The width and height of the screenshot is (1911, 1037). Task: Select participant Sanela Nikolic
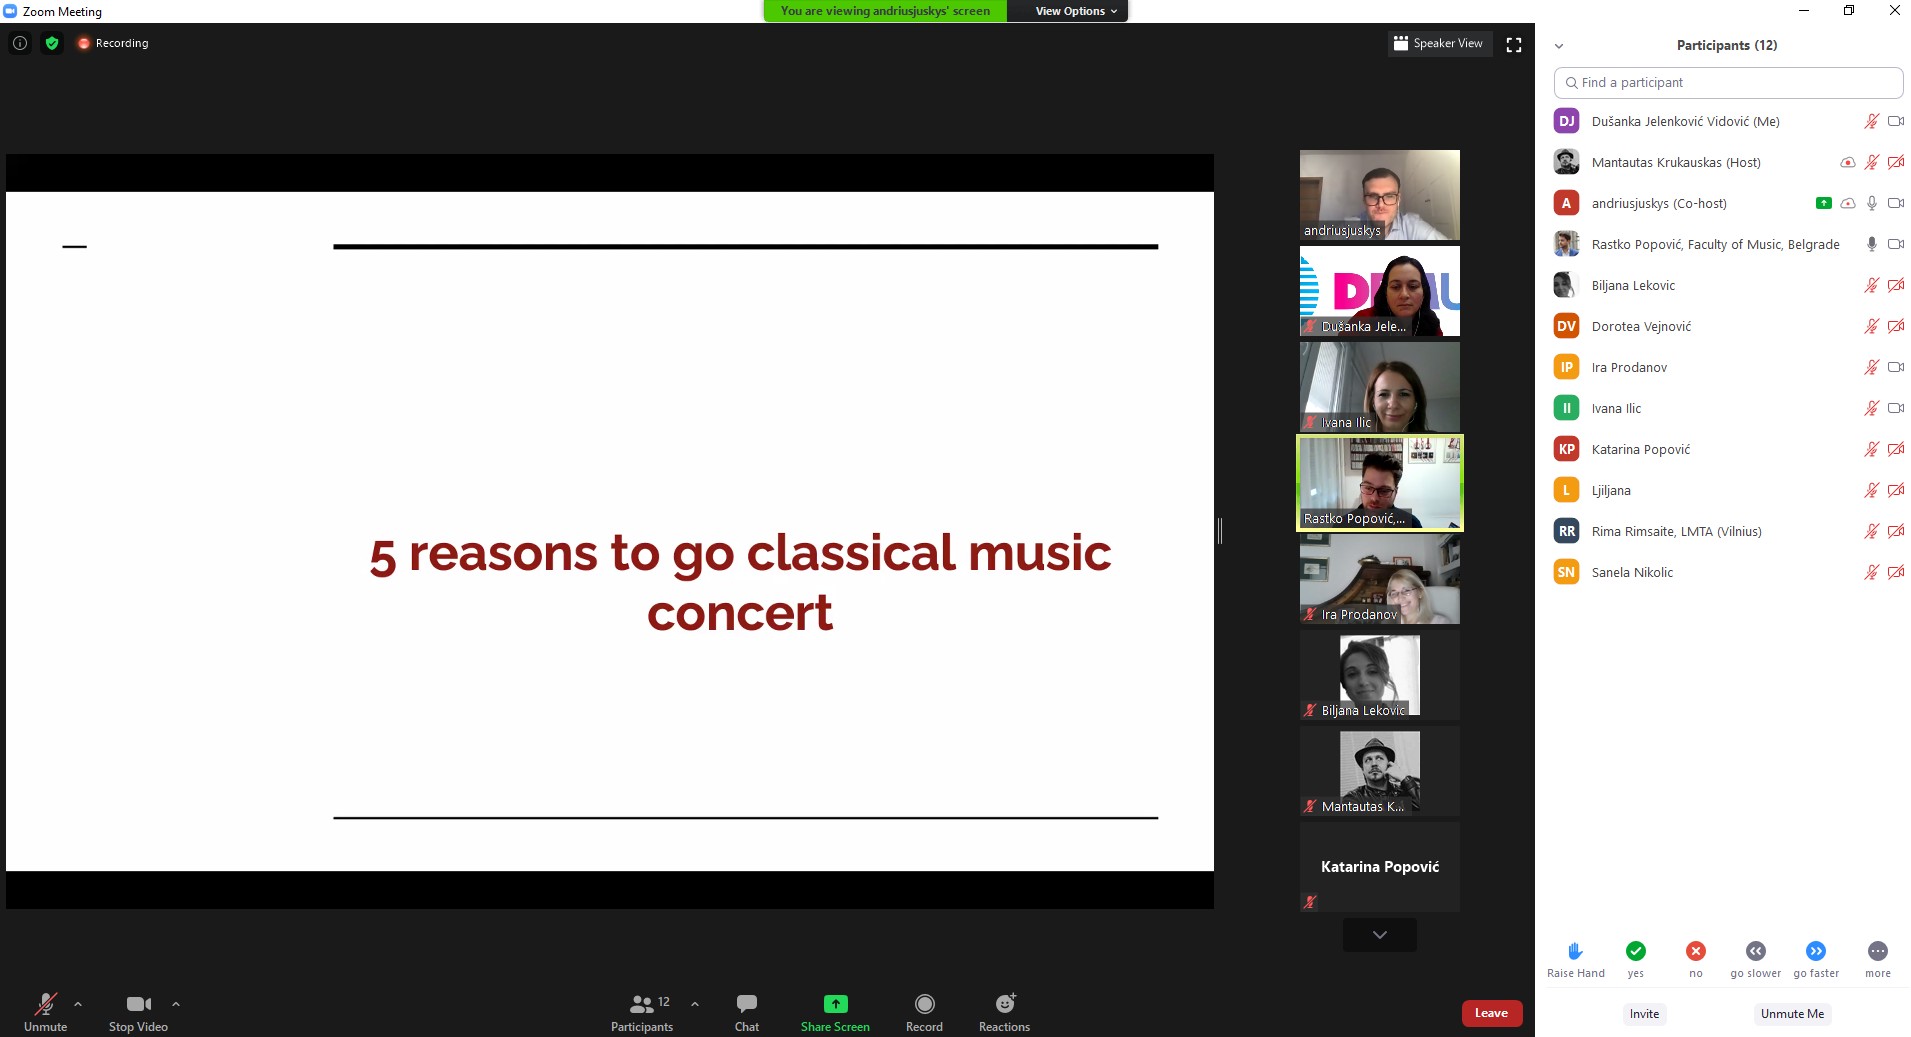1728,572
